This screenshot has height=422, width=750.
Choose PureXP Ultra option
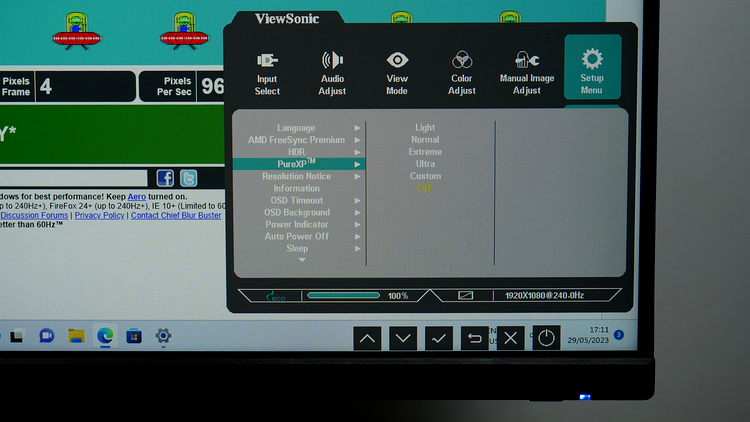425,164
